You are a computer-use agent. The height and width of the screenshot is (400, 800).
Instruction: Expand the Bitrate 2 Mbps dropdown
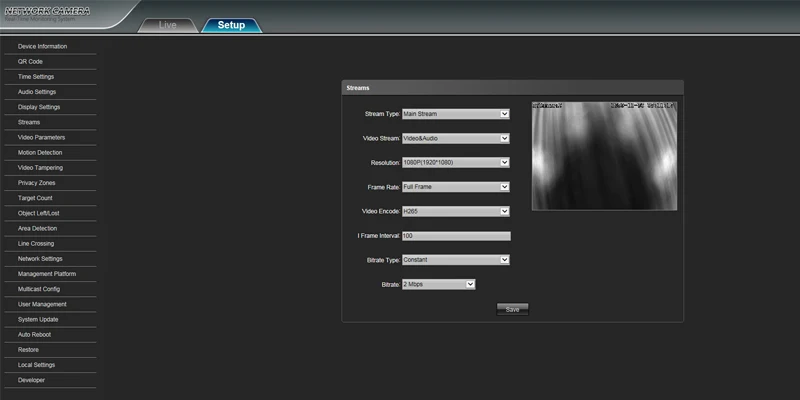click(439, 284)
